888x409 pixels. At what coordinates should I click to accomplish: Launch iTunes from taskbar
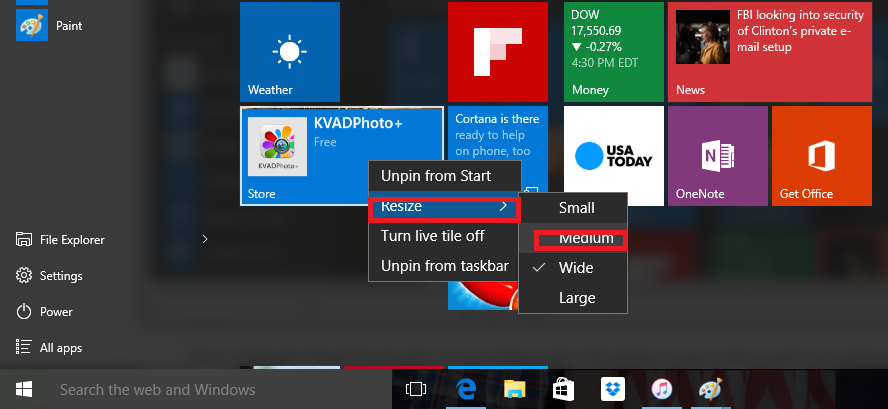coord(661,390)
